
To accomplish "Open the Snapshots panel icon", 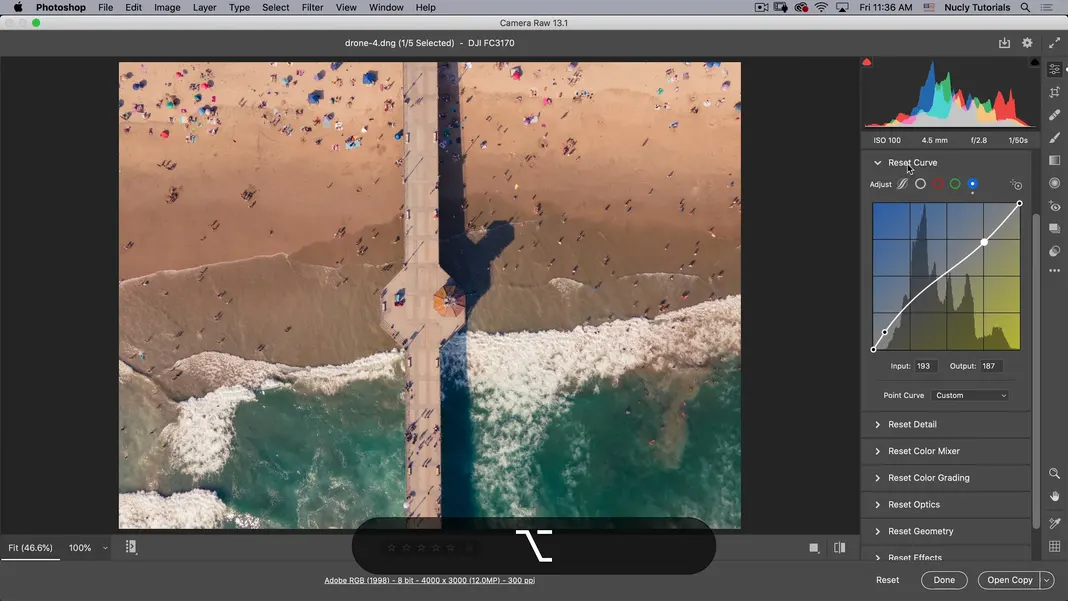I will tap(1054, 228).
